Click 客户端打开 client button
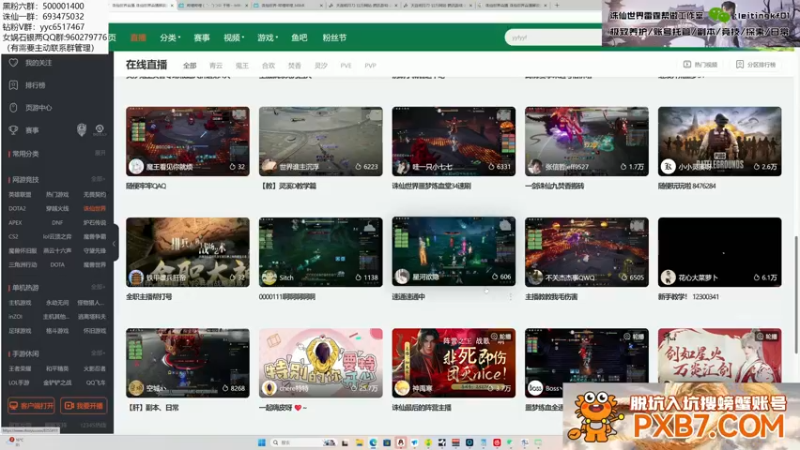 [x=31, y=406]
